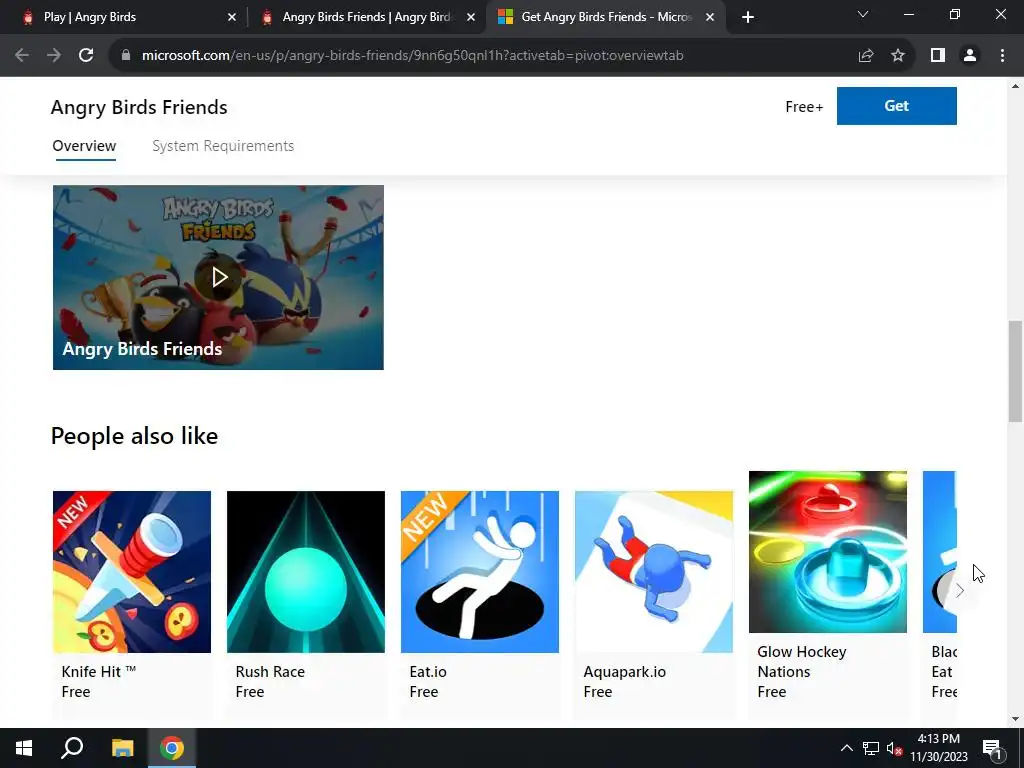Image resolution: width=1024 pixels, height=768 pixels.
Task: Open the System Requirements tab
Action: (223, 146)
